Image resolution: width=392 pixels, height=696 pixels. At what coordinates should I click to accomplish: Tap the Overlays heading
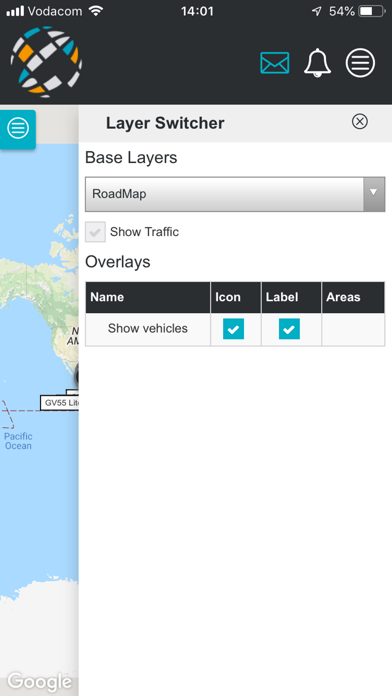point(118,262)
